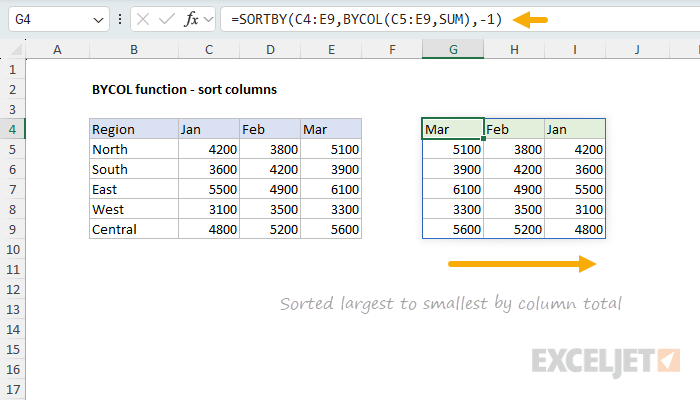This screenshot has width=700, height=400.
Task: Click 4900 in column H
Action: click(x=514, y=189)
